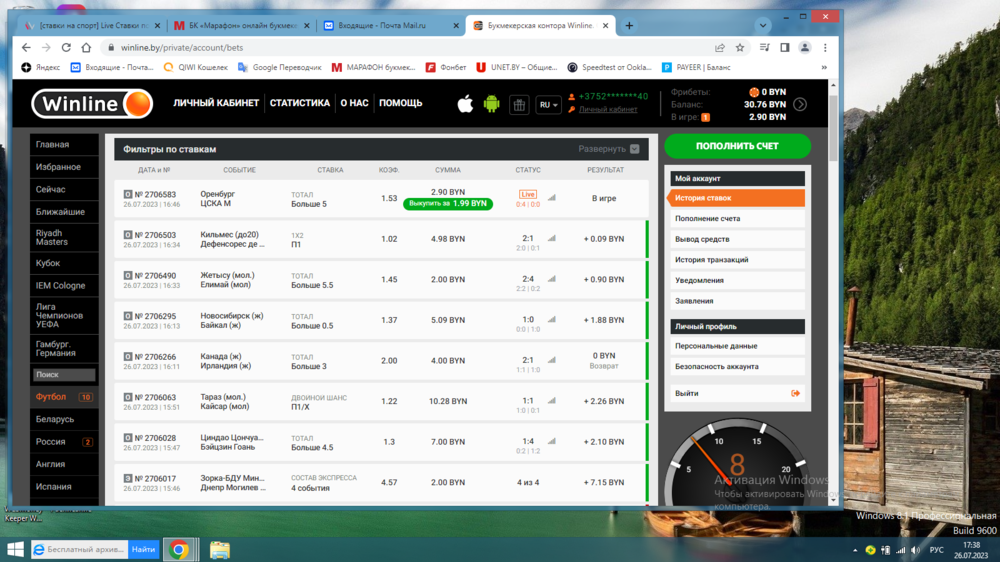The image size is (1000, 562).
Task: Bookmark this page with the star icon
Action: pyautogui.click(x=740, y=47)
